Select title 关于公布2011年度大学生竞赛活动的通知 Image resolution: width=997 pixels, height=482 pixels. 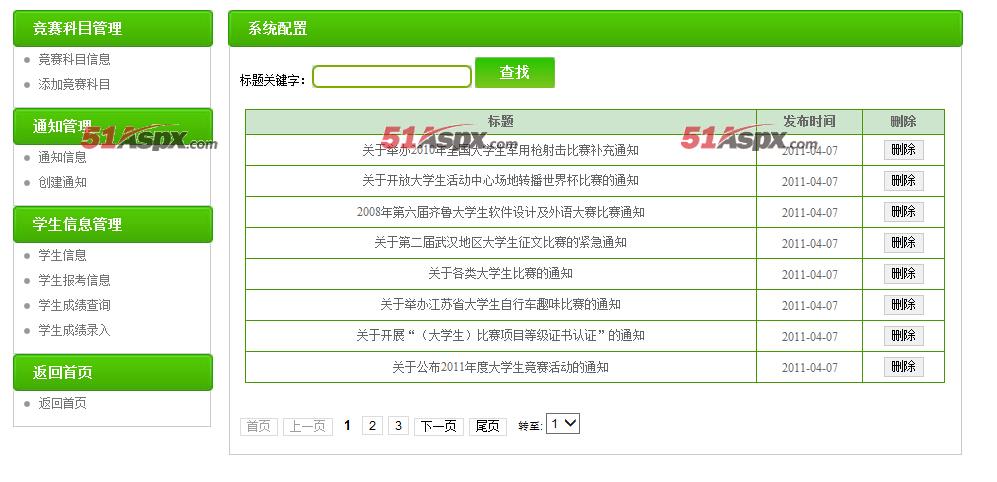pos(500,367)
